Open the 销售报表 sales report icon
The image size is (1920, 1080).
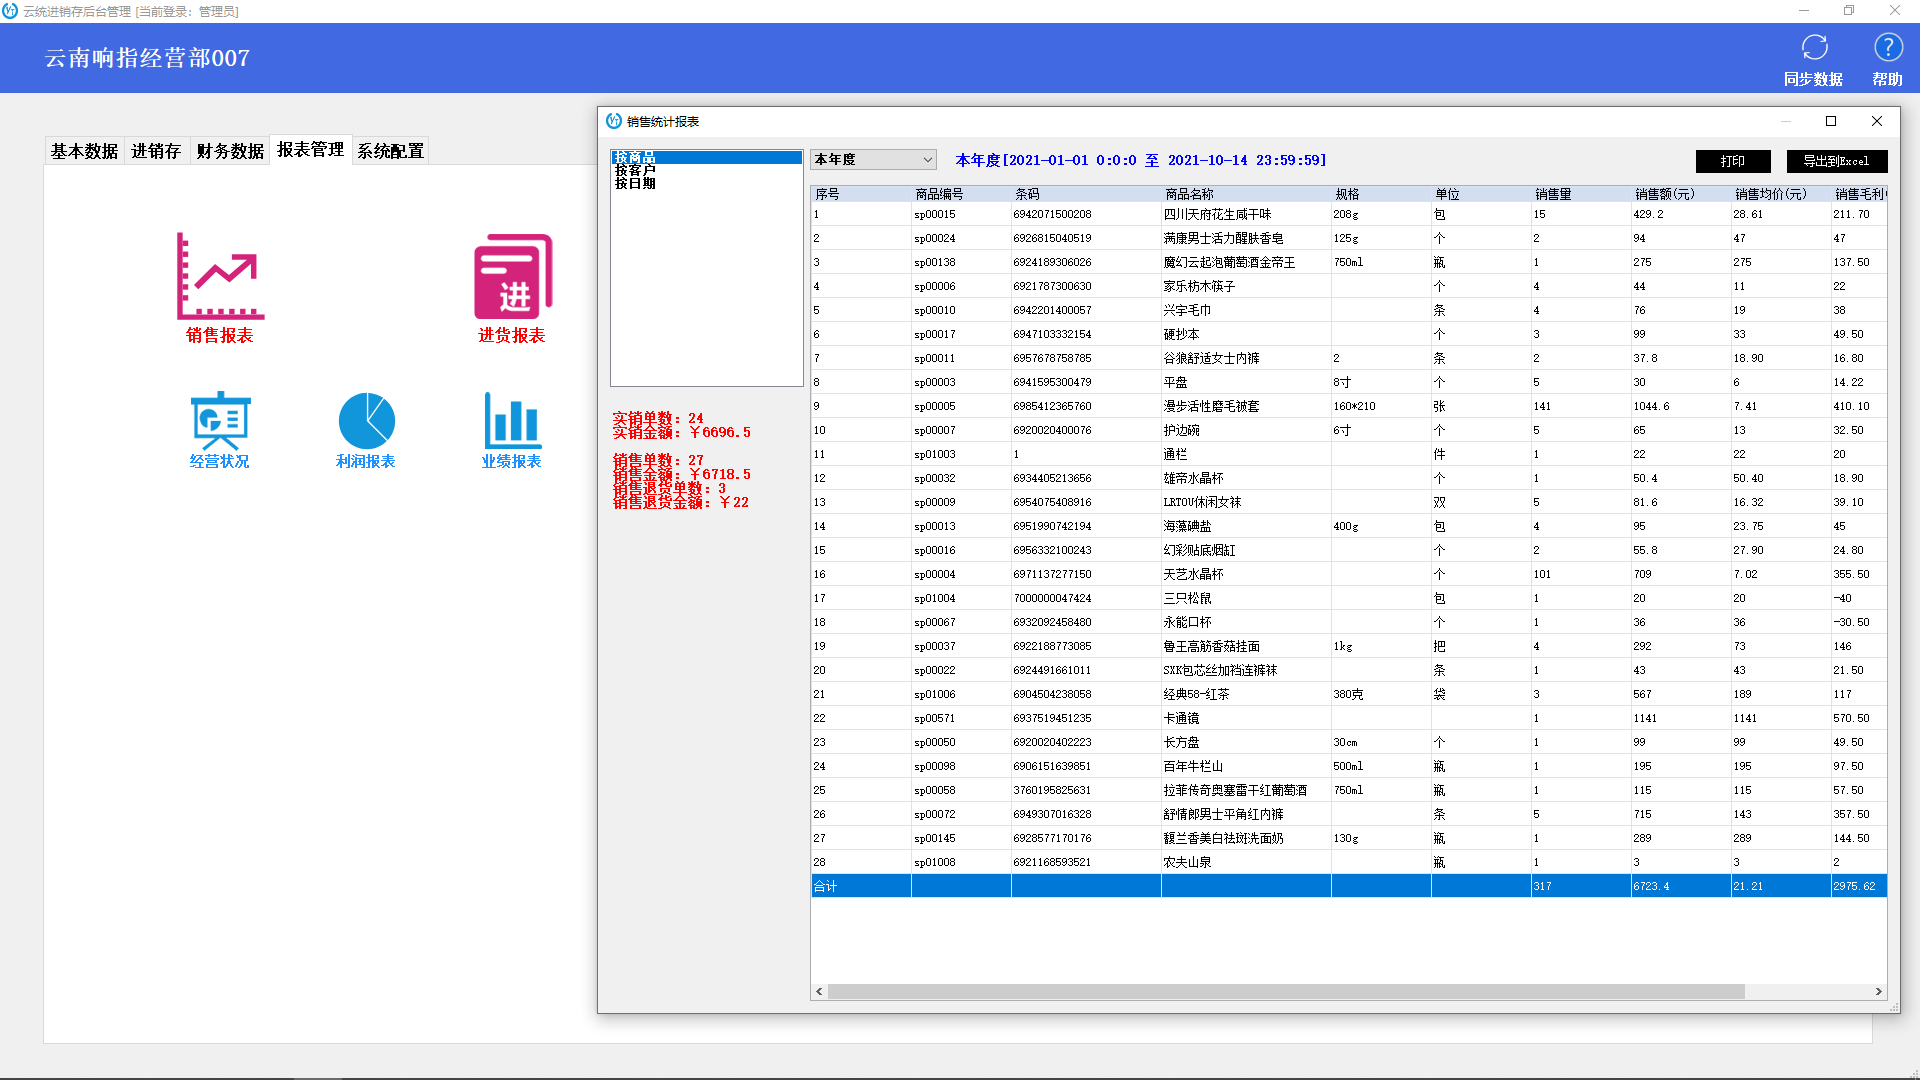(x=220, y=278)
